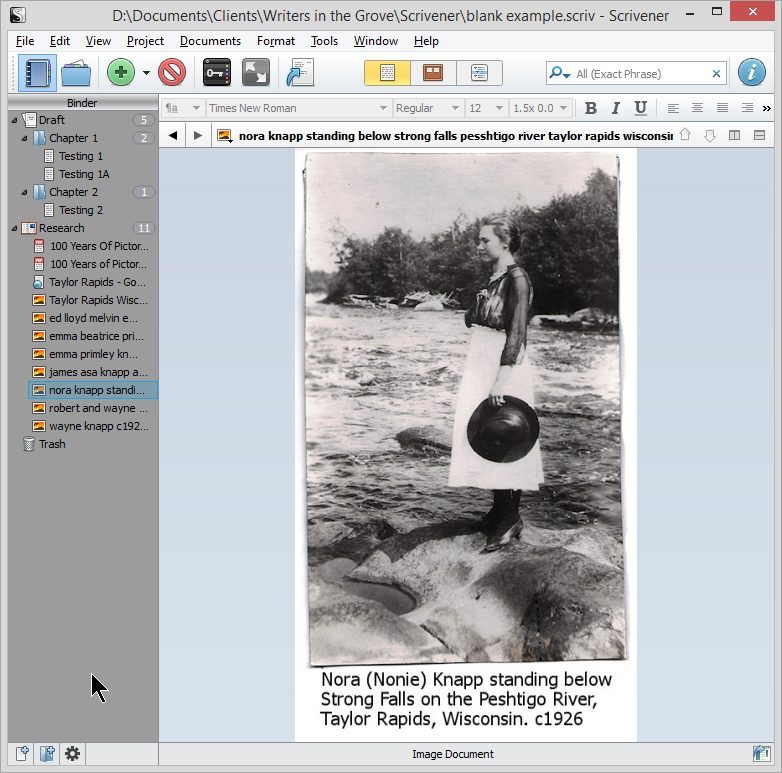The height and width of the screenshot is (773, 782).
Task: Open the search options magnifier dropdown
Action: pos(560,74)
